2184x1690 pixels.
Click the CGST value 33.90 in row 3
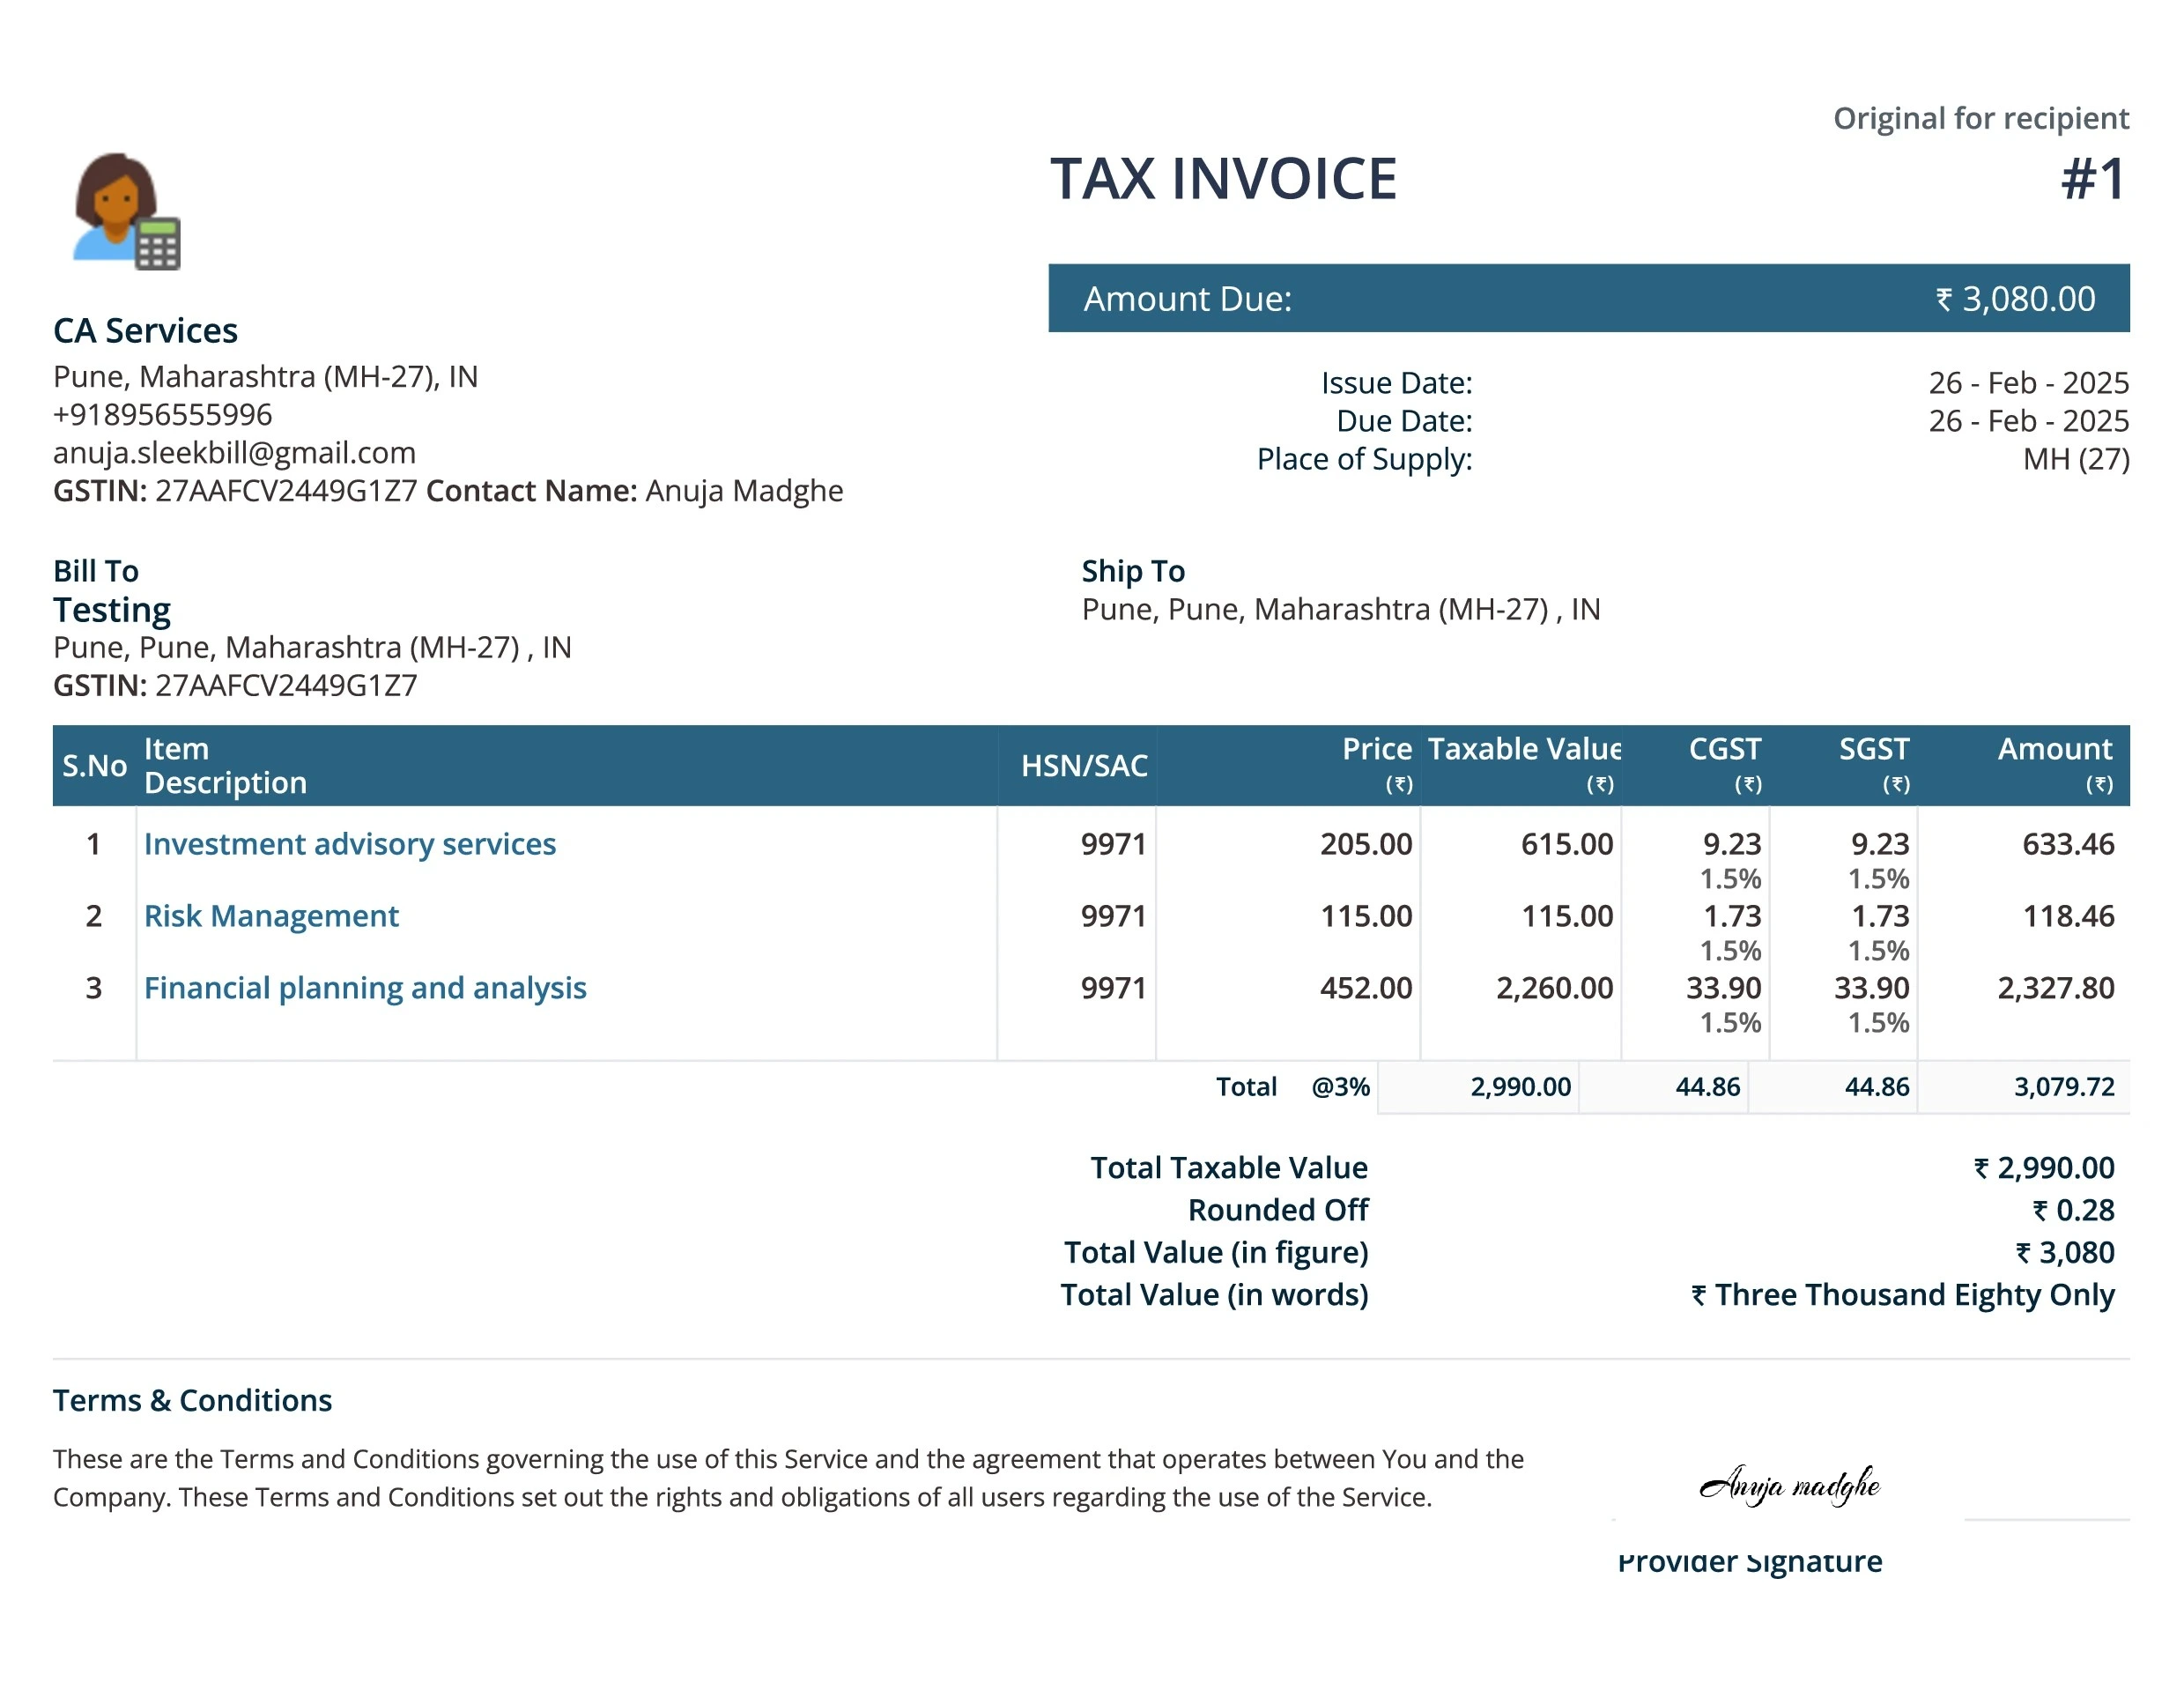coord(1724,988)
